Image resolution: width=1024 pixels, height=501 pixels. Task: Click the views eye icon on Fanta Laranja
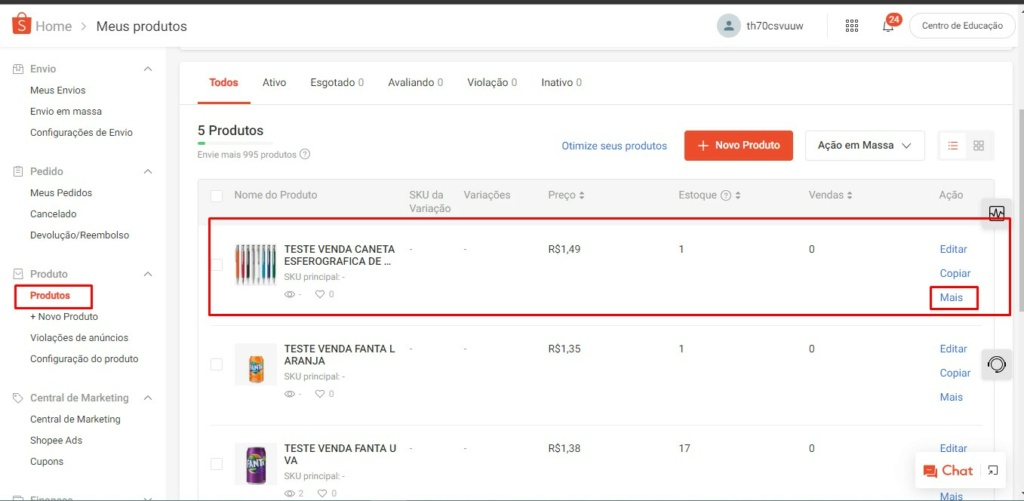click(290, 394)
